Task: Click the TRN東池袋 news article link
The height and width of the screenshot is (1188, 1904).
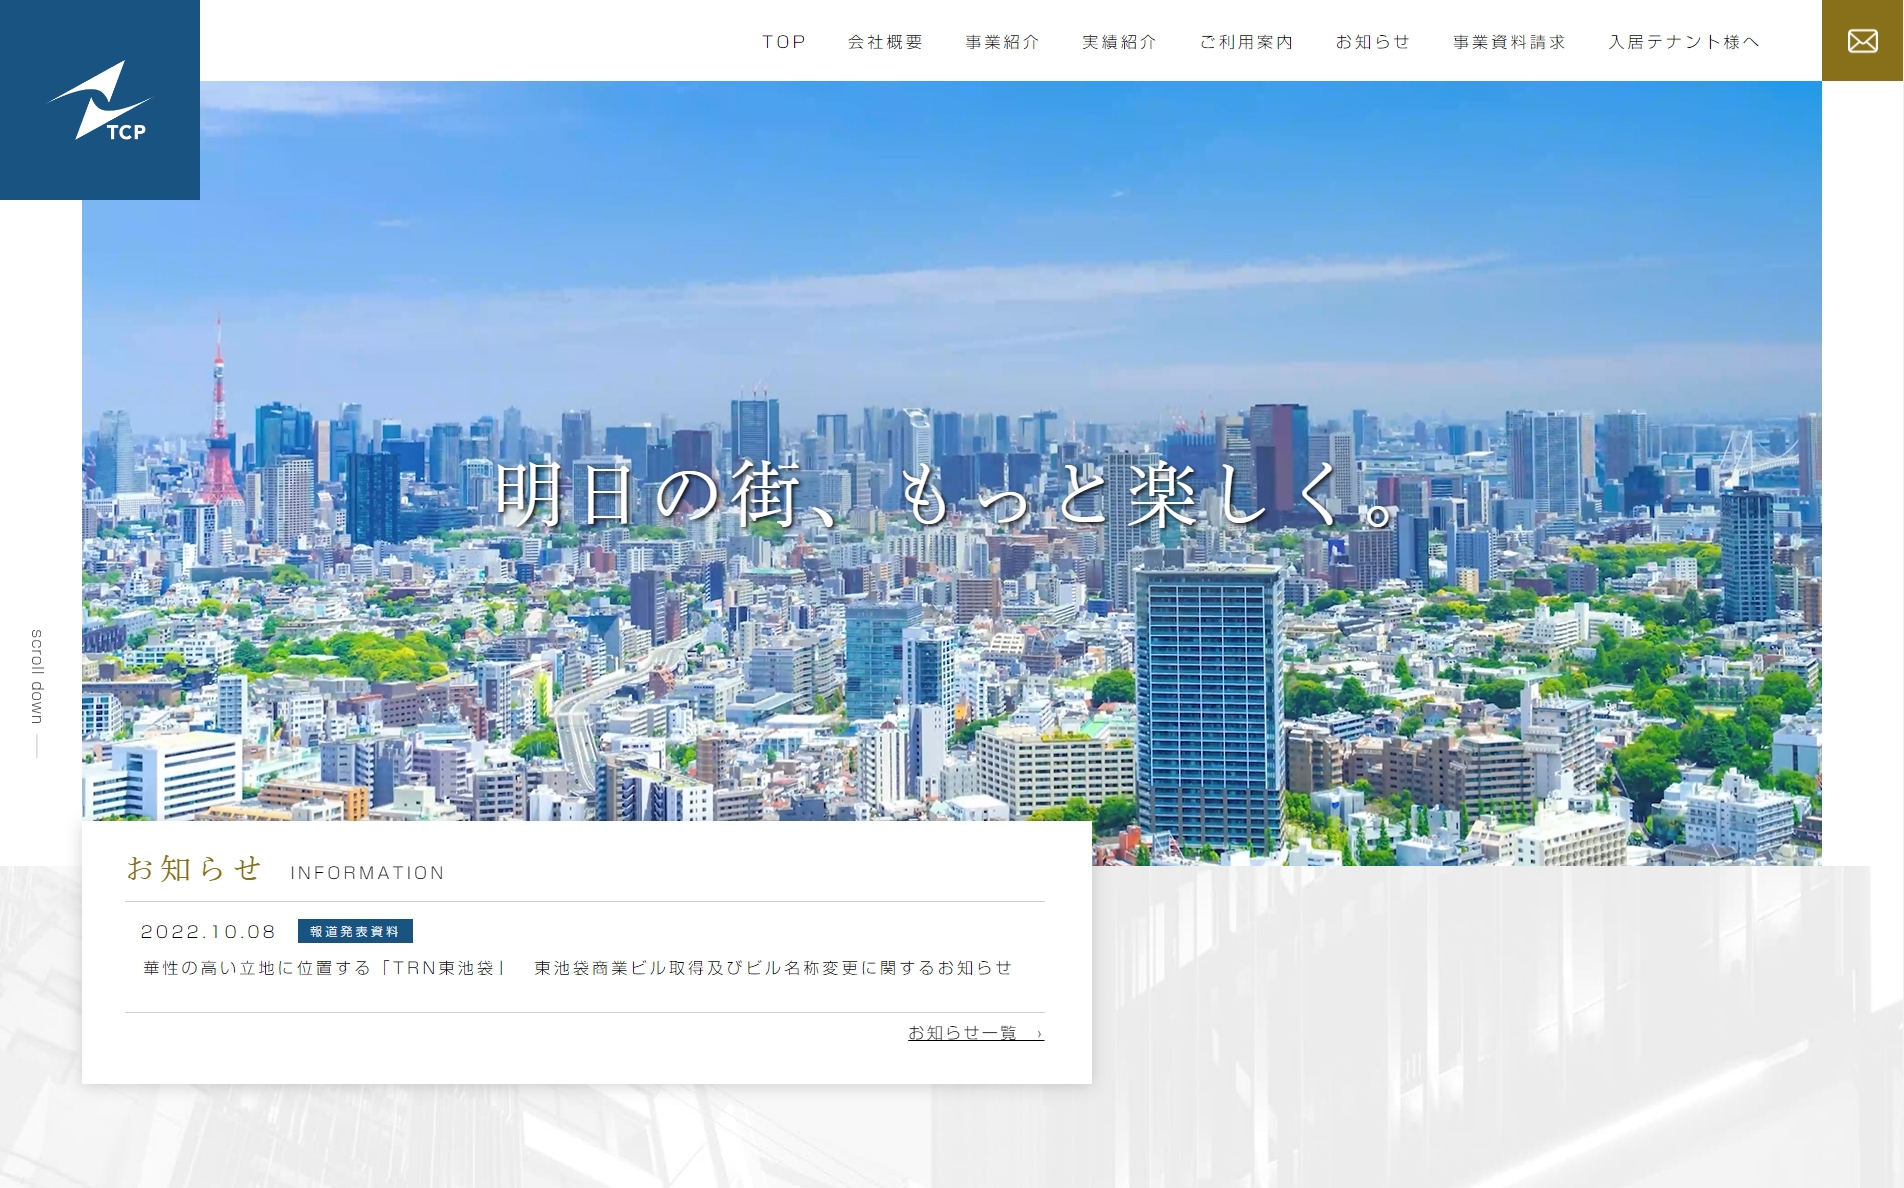Action: pos(577,968)
